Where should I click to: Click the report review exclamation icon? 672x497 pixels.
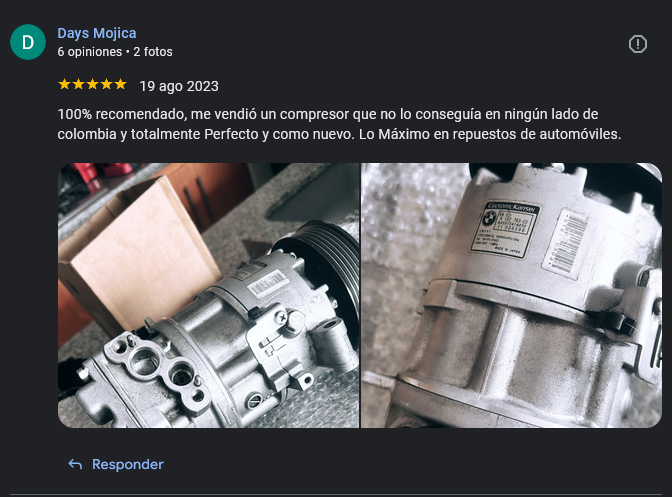[638, 44]
